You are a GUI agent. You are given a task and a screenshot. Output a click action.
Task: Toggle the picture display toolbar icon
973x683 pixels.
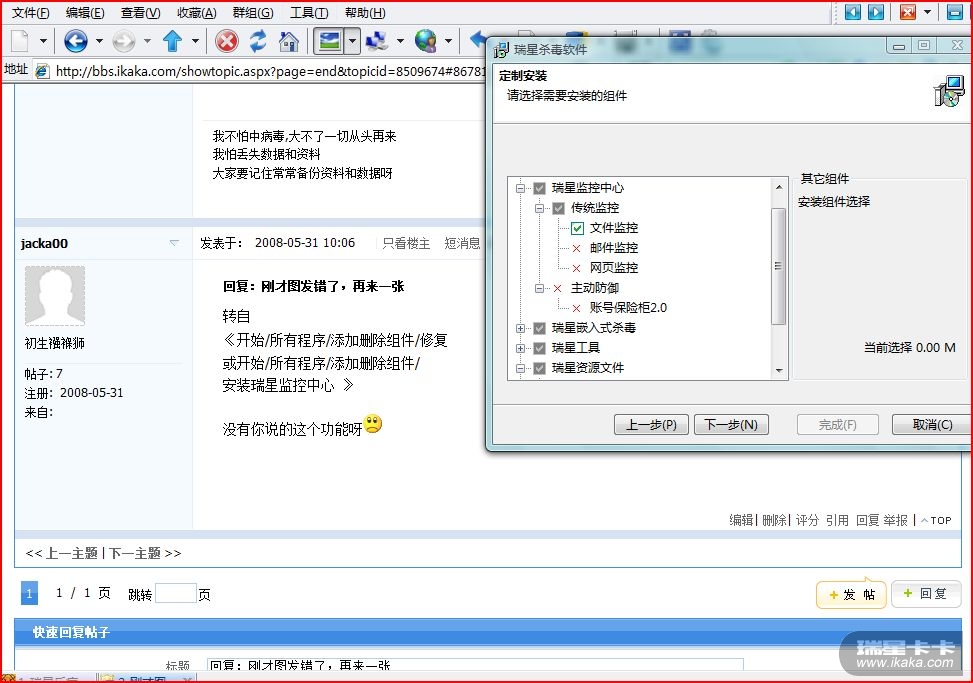pos(330,42)
